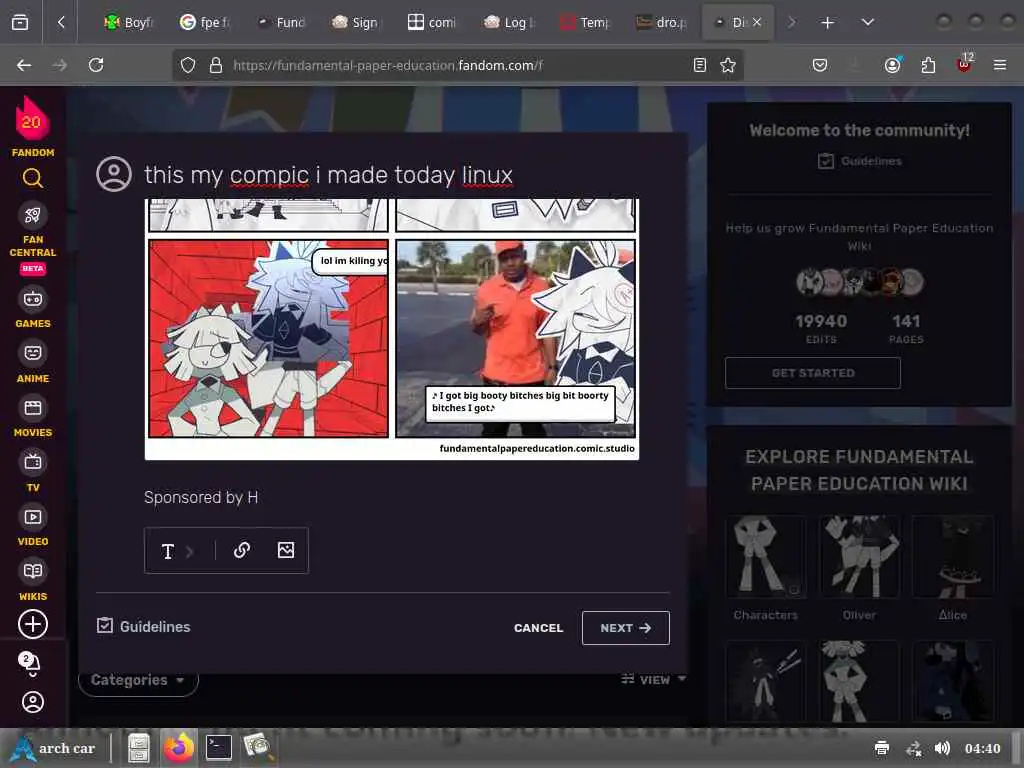Open the Characters wiki thumbnail
The width and height of the screenshot is (1024, 768).
pyautogui.click(x=765, y=557)
